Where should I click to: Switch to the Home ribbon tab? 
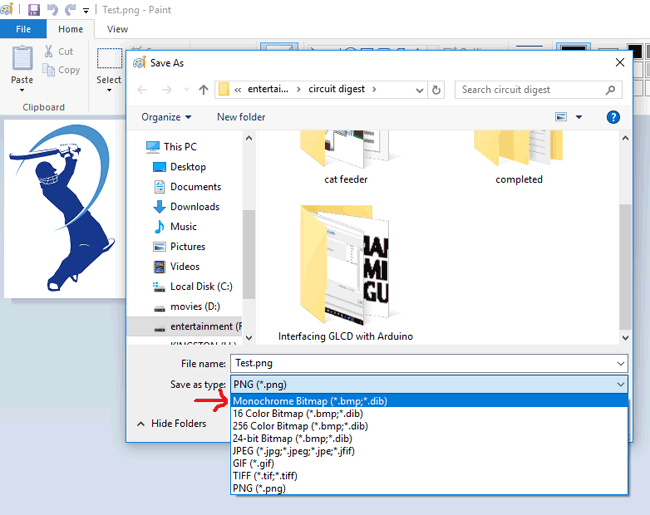[x=70, y=29]
